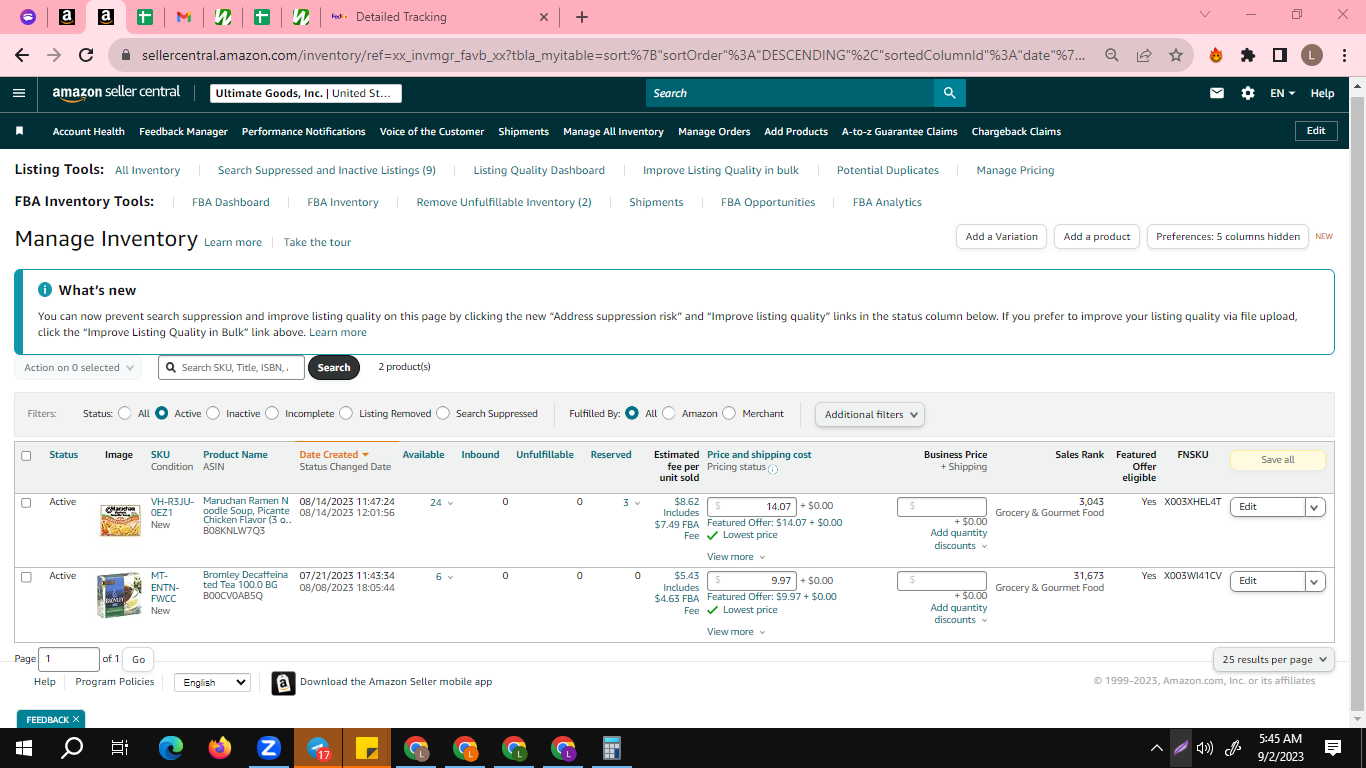The width and height of the screenshot is (1366, 768).
Task: Launch Microsoft Edge from taskbar
Action: click(x=171, y=747)
